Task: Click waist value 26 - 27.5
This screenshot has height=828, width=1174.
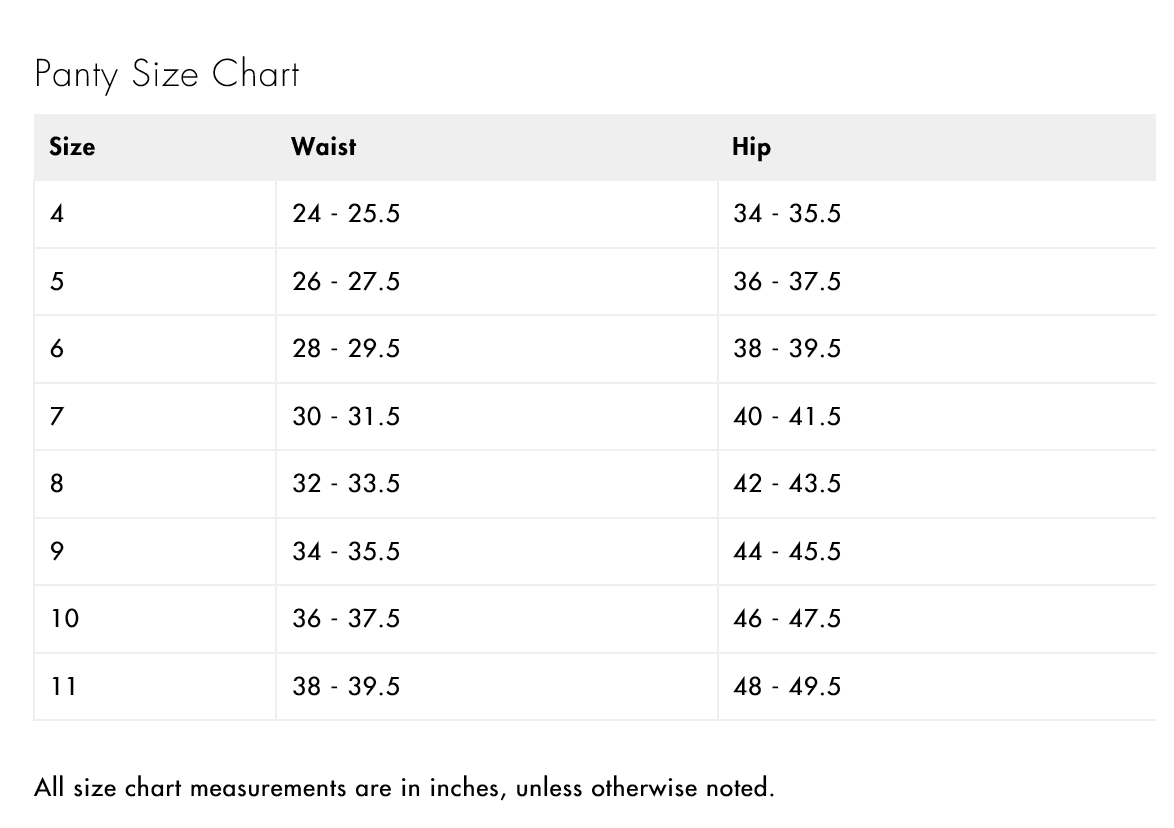Action: coord(346,281)
